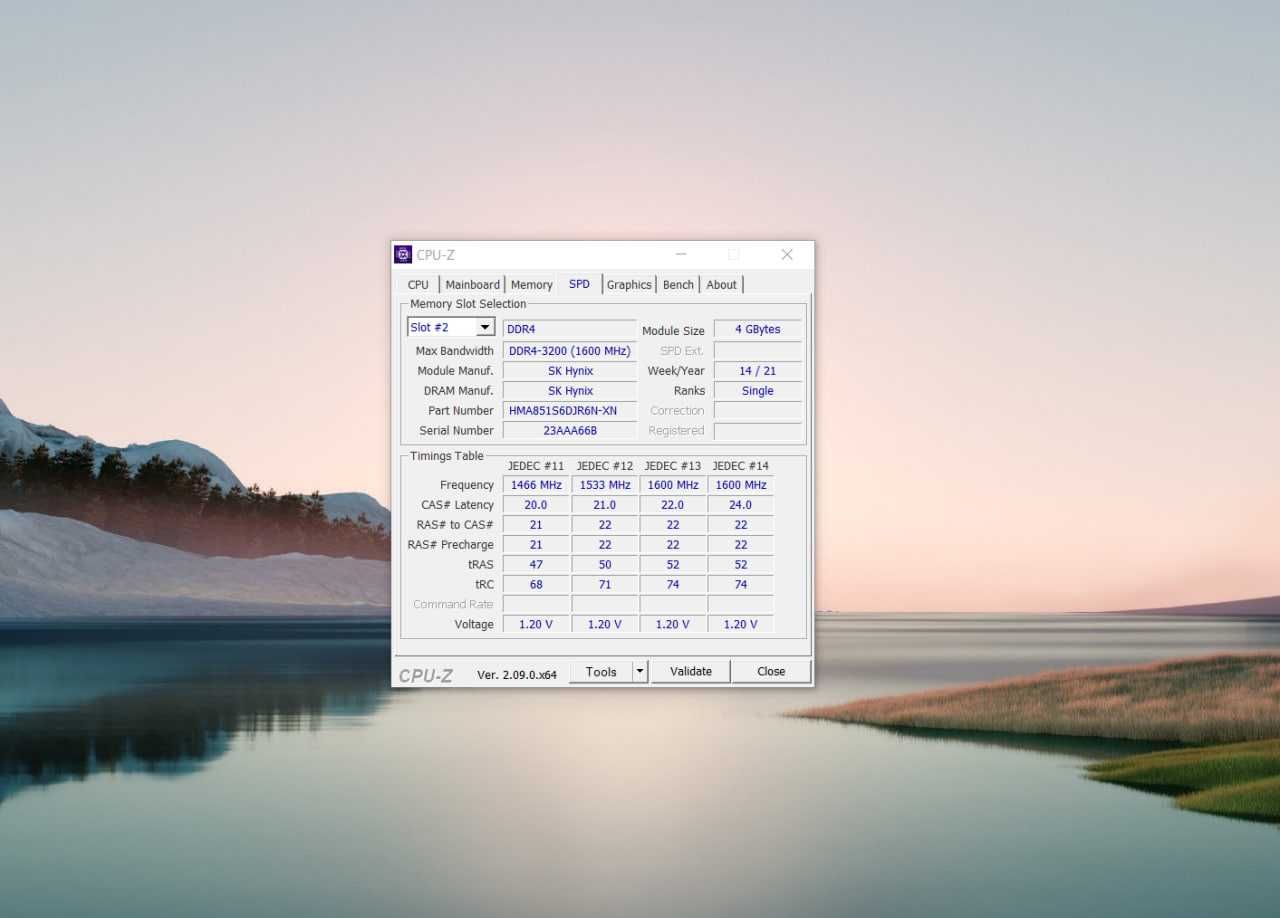Click the JEDEC #13 1600 MHz frequency cell
Screen dimensions: 1280x918
[x=673, y=485]
